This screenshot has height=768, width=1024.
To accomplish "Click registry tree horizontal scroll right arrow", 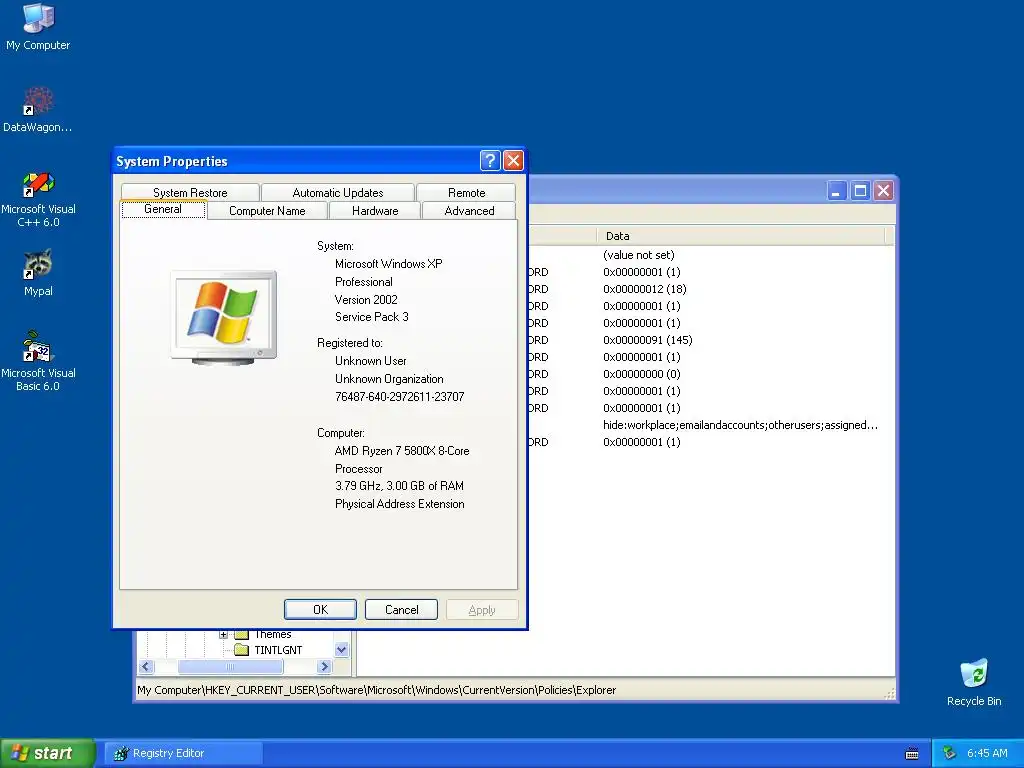I will (x=324, y=667).
